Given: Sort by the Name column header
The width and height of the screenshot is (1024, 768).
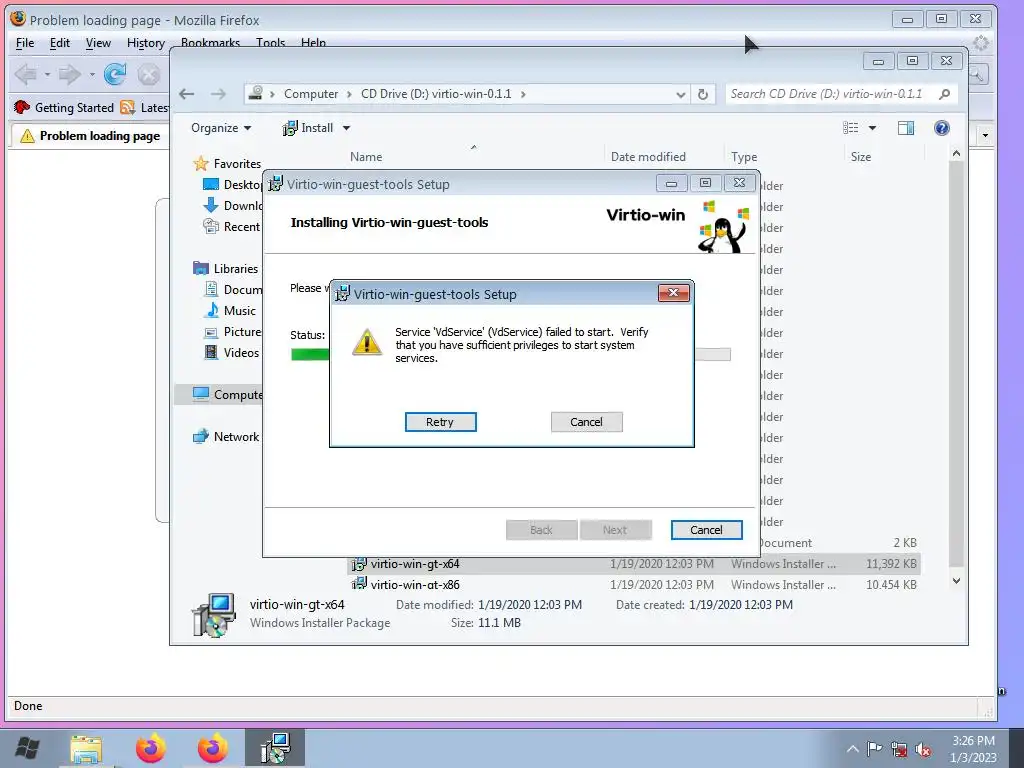Looking at the screenshot, I should point(366,157).
